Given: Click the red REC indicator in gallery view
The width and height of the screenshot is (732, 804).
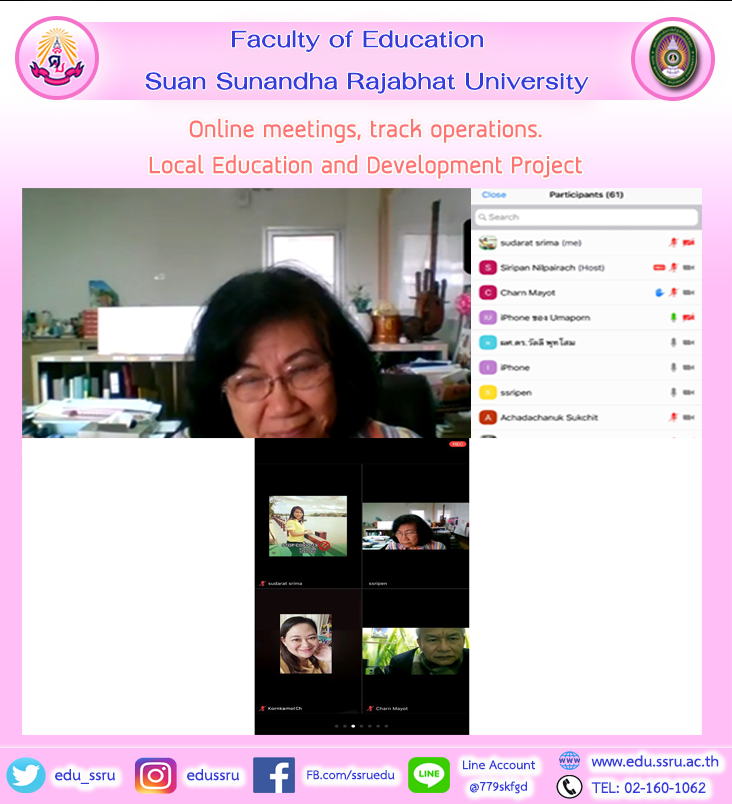Looking at the screenshot, I should coord(457,444).
